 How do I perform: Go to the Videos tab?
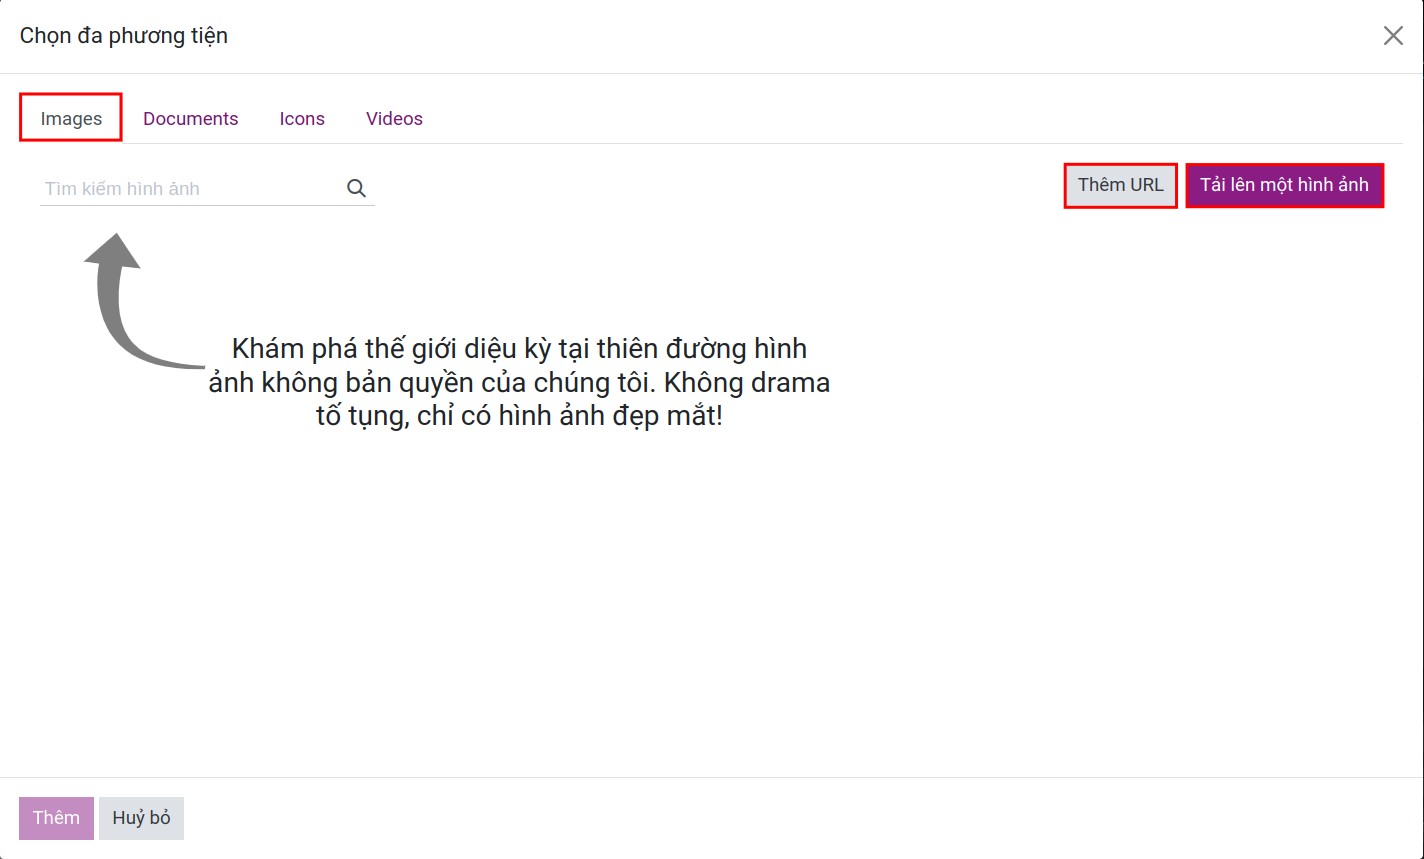[x=394, y=118]
